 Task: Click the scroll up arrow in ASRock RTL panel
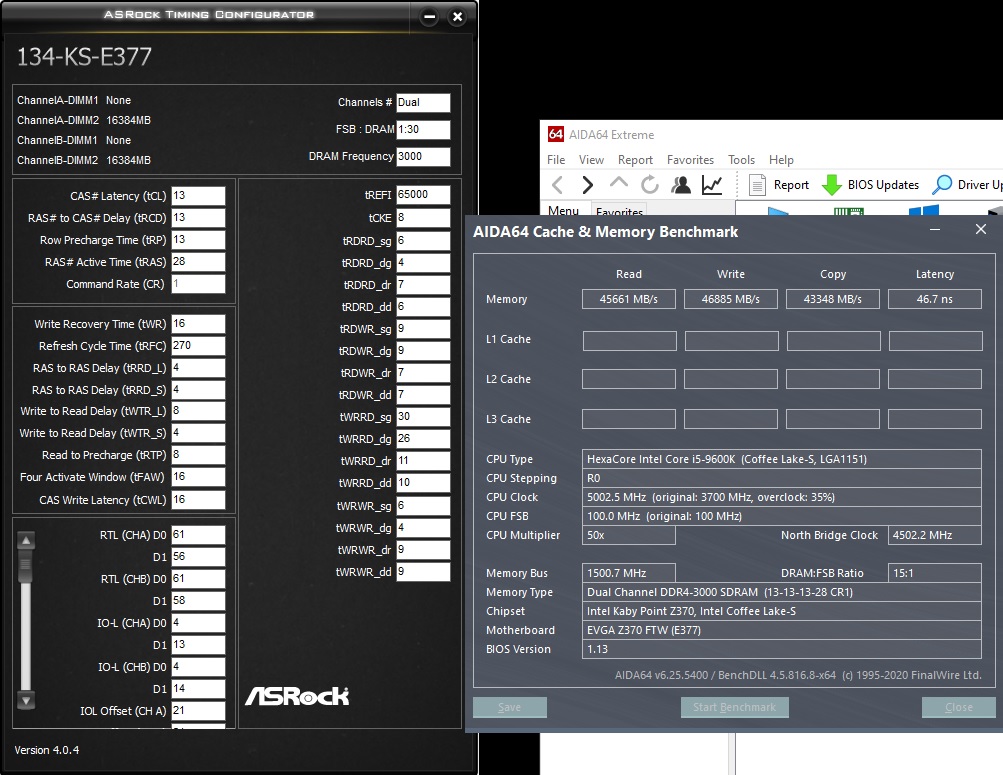(26, 541)
